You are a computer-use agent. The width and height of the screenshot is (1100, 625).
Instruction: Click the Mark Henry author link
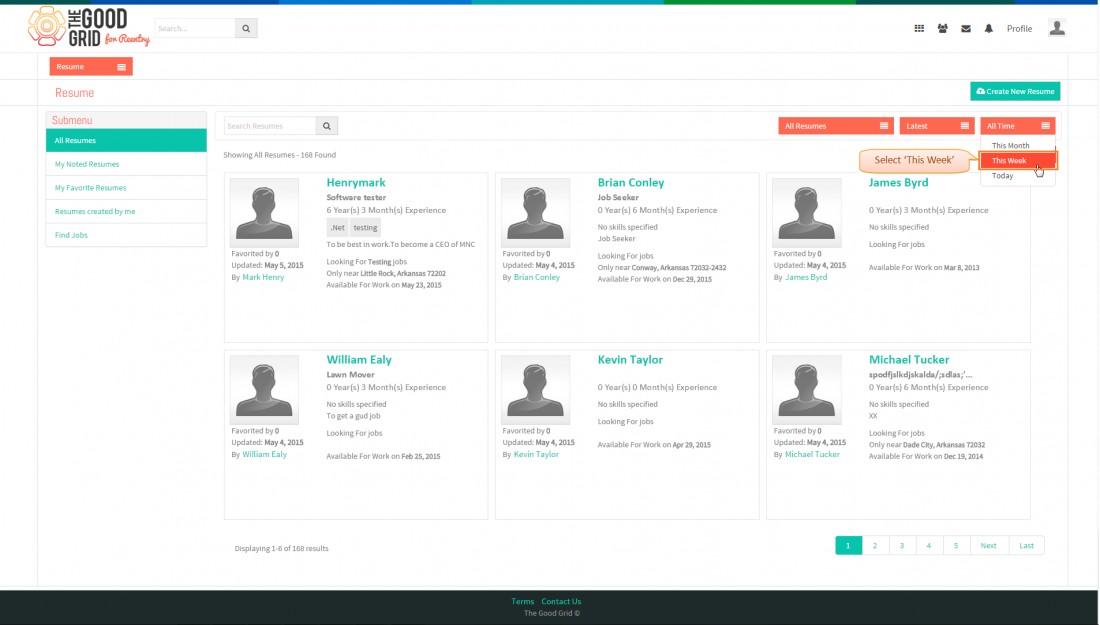tap(263, 277)
